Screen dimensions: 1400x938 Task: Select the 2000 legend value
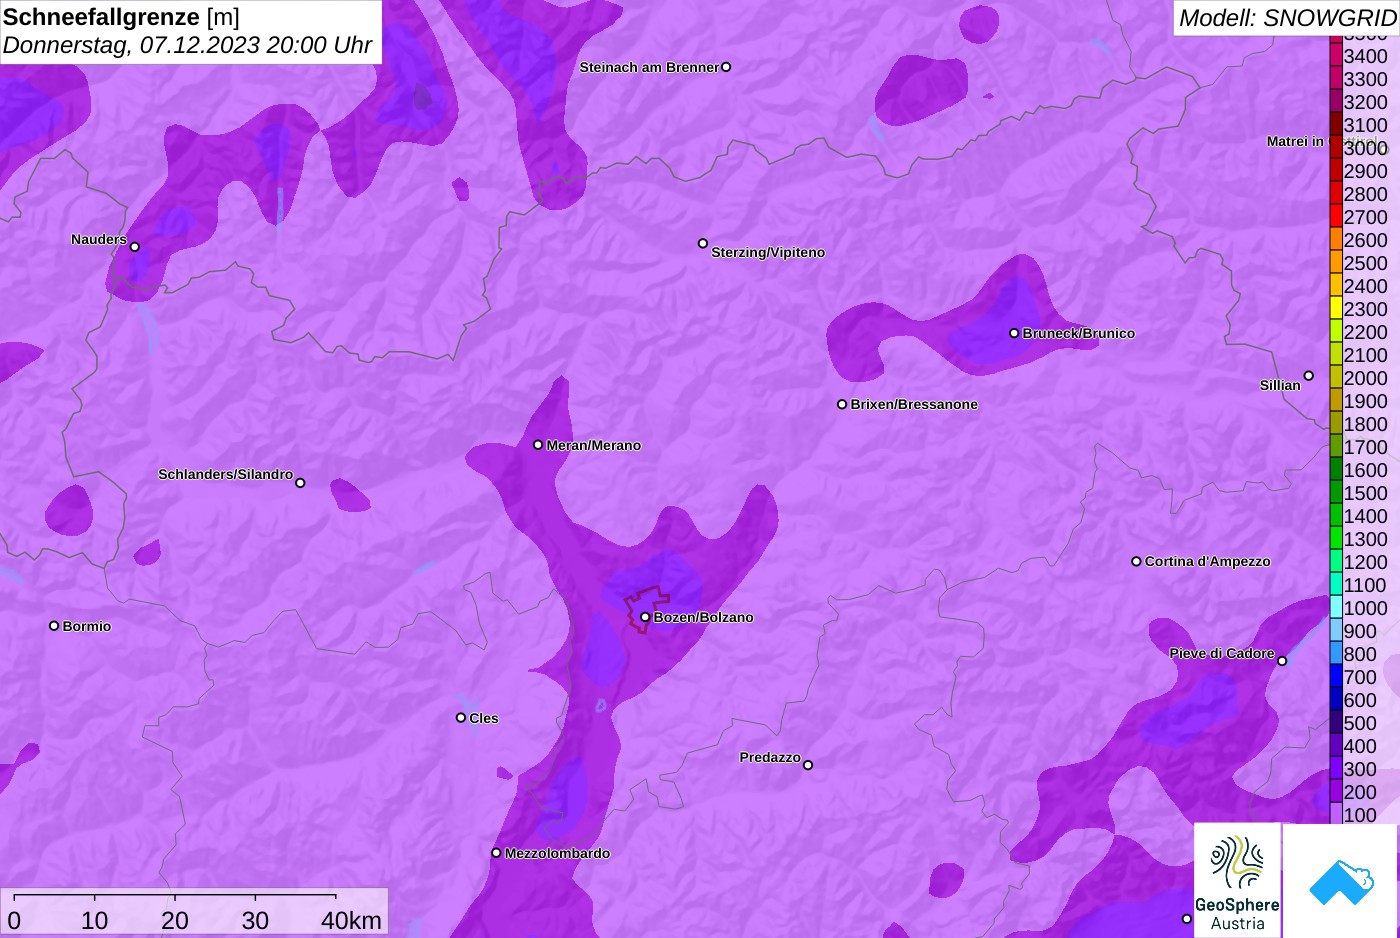[x=1365, y=378]
